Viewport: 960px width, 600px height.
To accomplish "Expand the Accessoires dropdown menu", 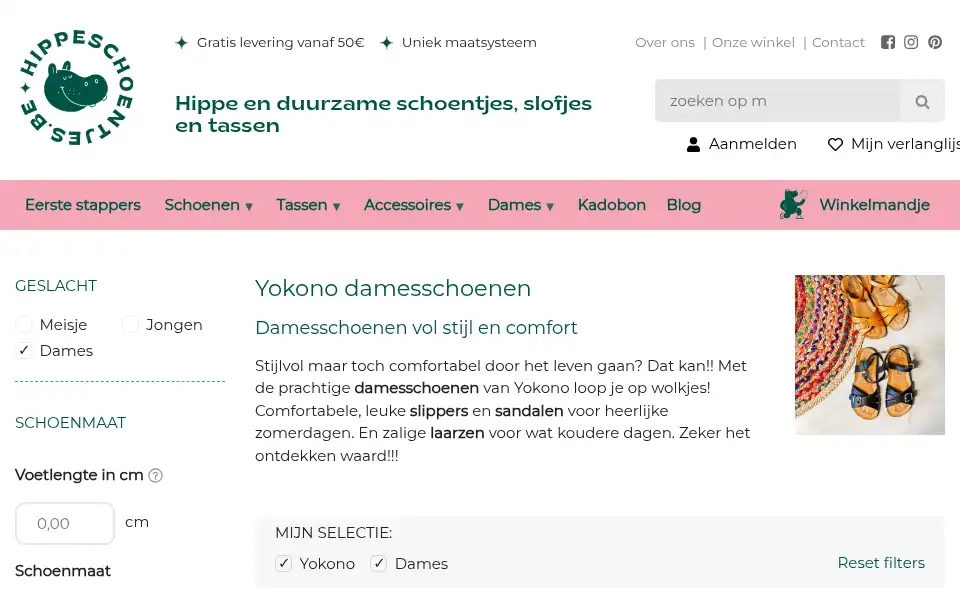I will [x=414, y=205].
